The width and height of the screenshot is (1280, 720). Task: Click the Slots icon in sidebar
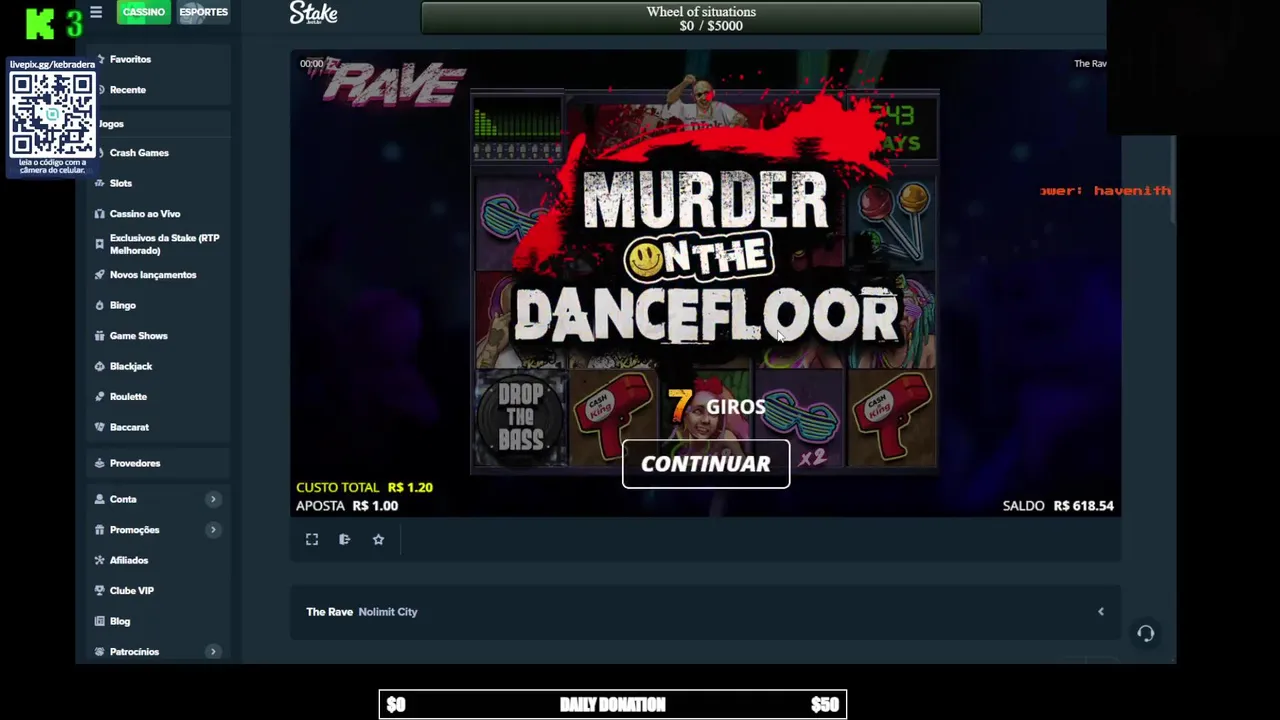click(100, 184)
